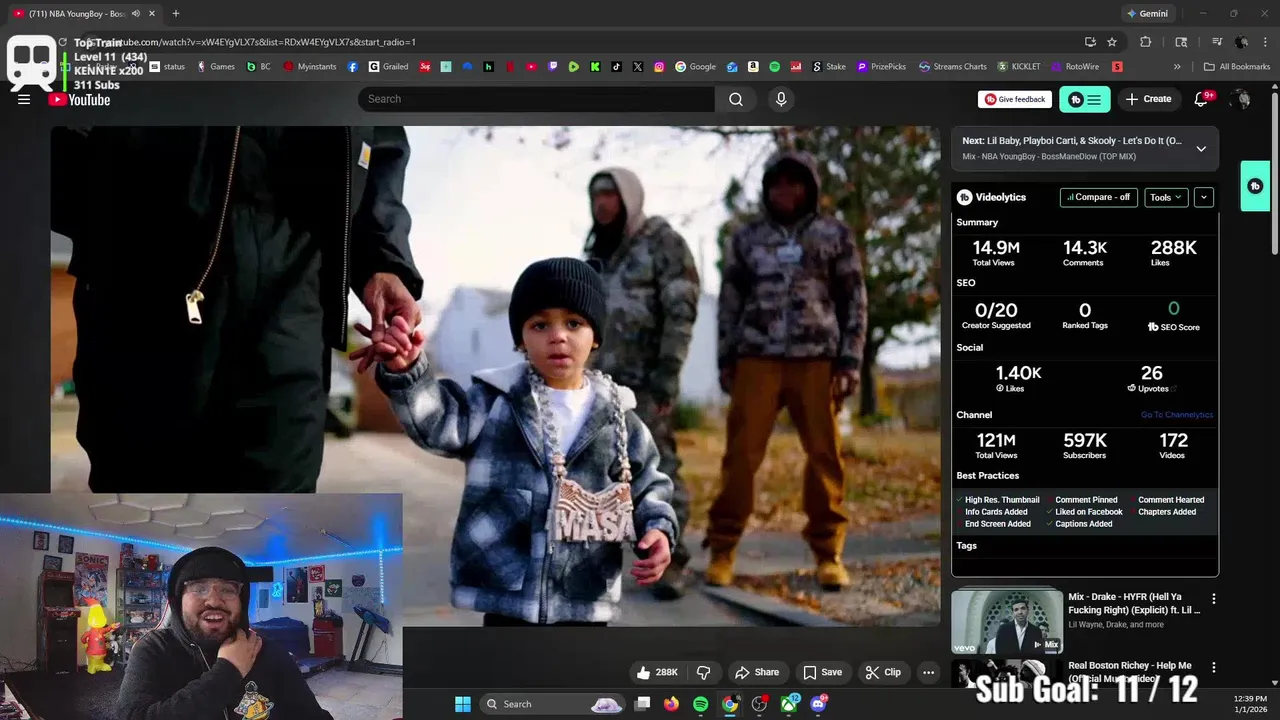
Task: Show more bookmarks overflow chevron
Action: [x=1177, y=67]
